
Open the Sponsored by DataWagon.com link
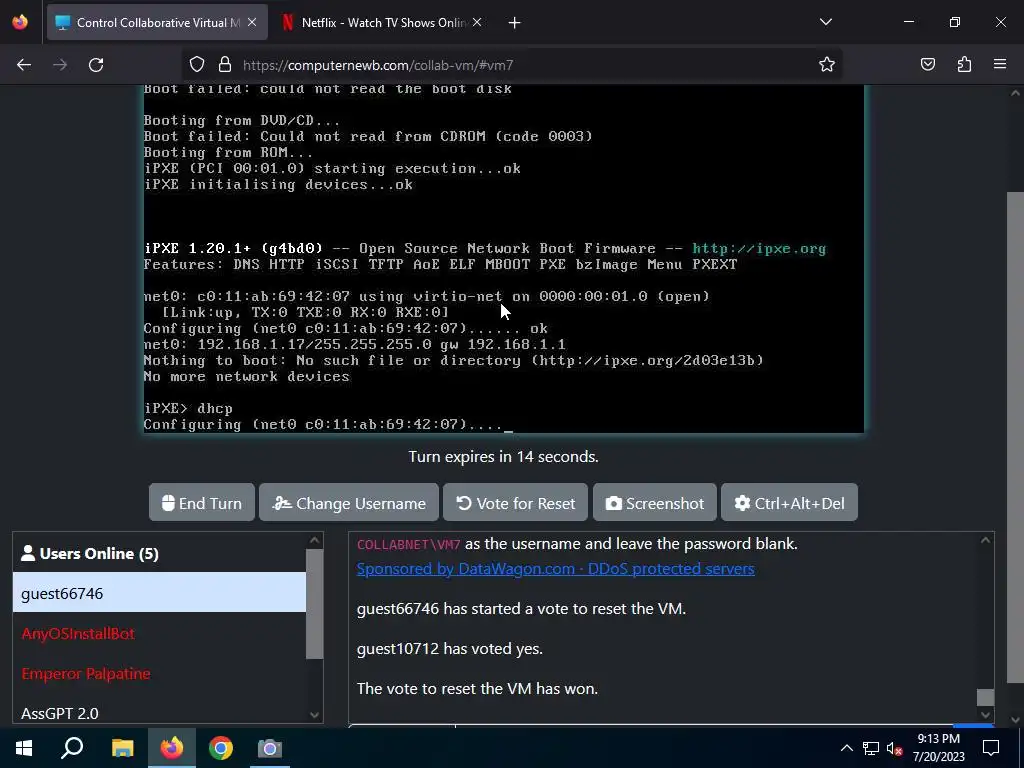[x=555, y=569]
